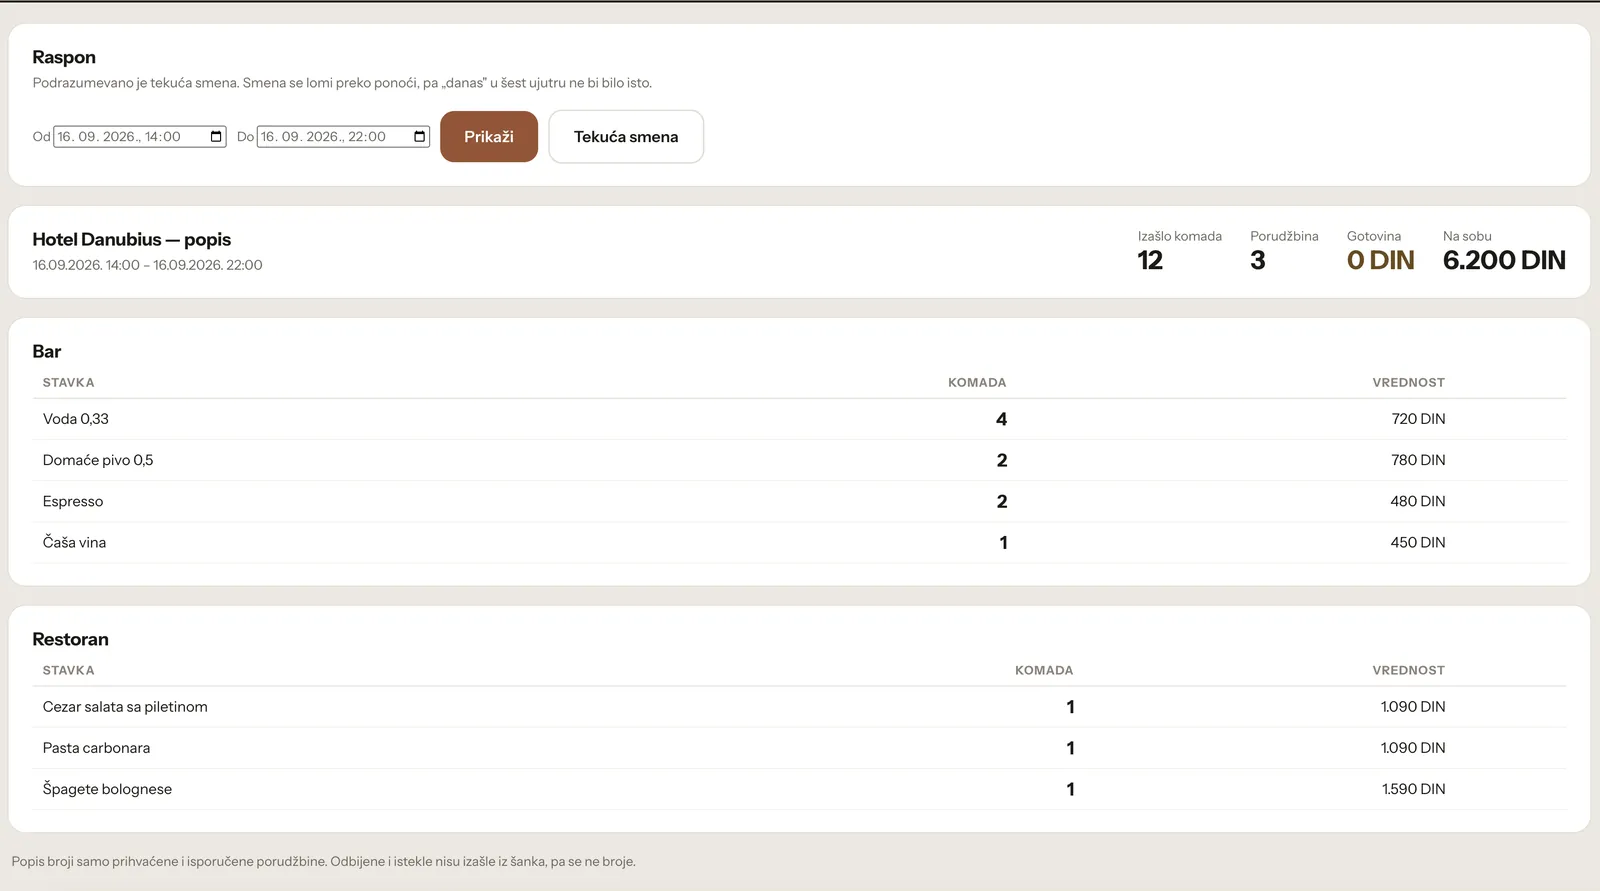1600x891 pixels.
Task: Select the Espresso item row
Action: tap(799, 501)
